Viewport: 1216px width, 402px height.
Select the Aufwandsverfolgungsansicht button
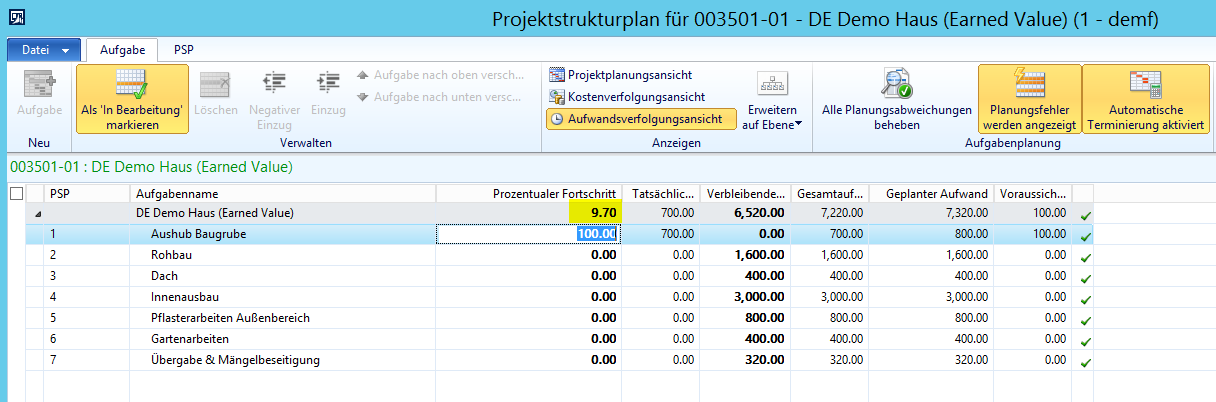tap(640, 119)
